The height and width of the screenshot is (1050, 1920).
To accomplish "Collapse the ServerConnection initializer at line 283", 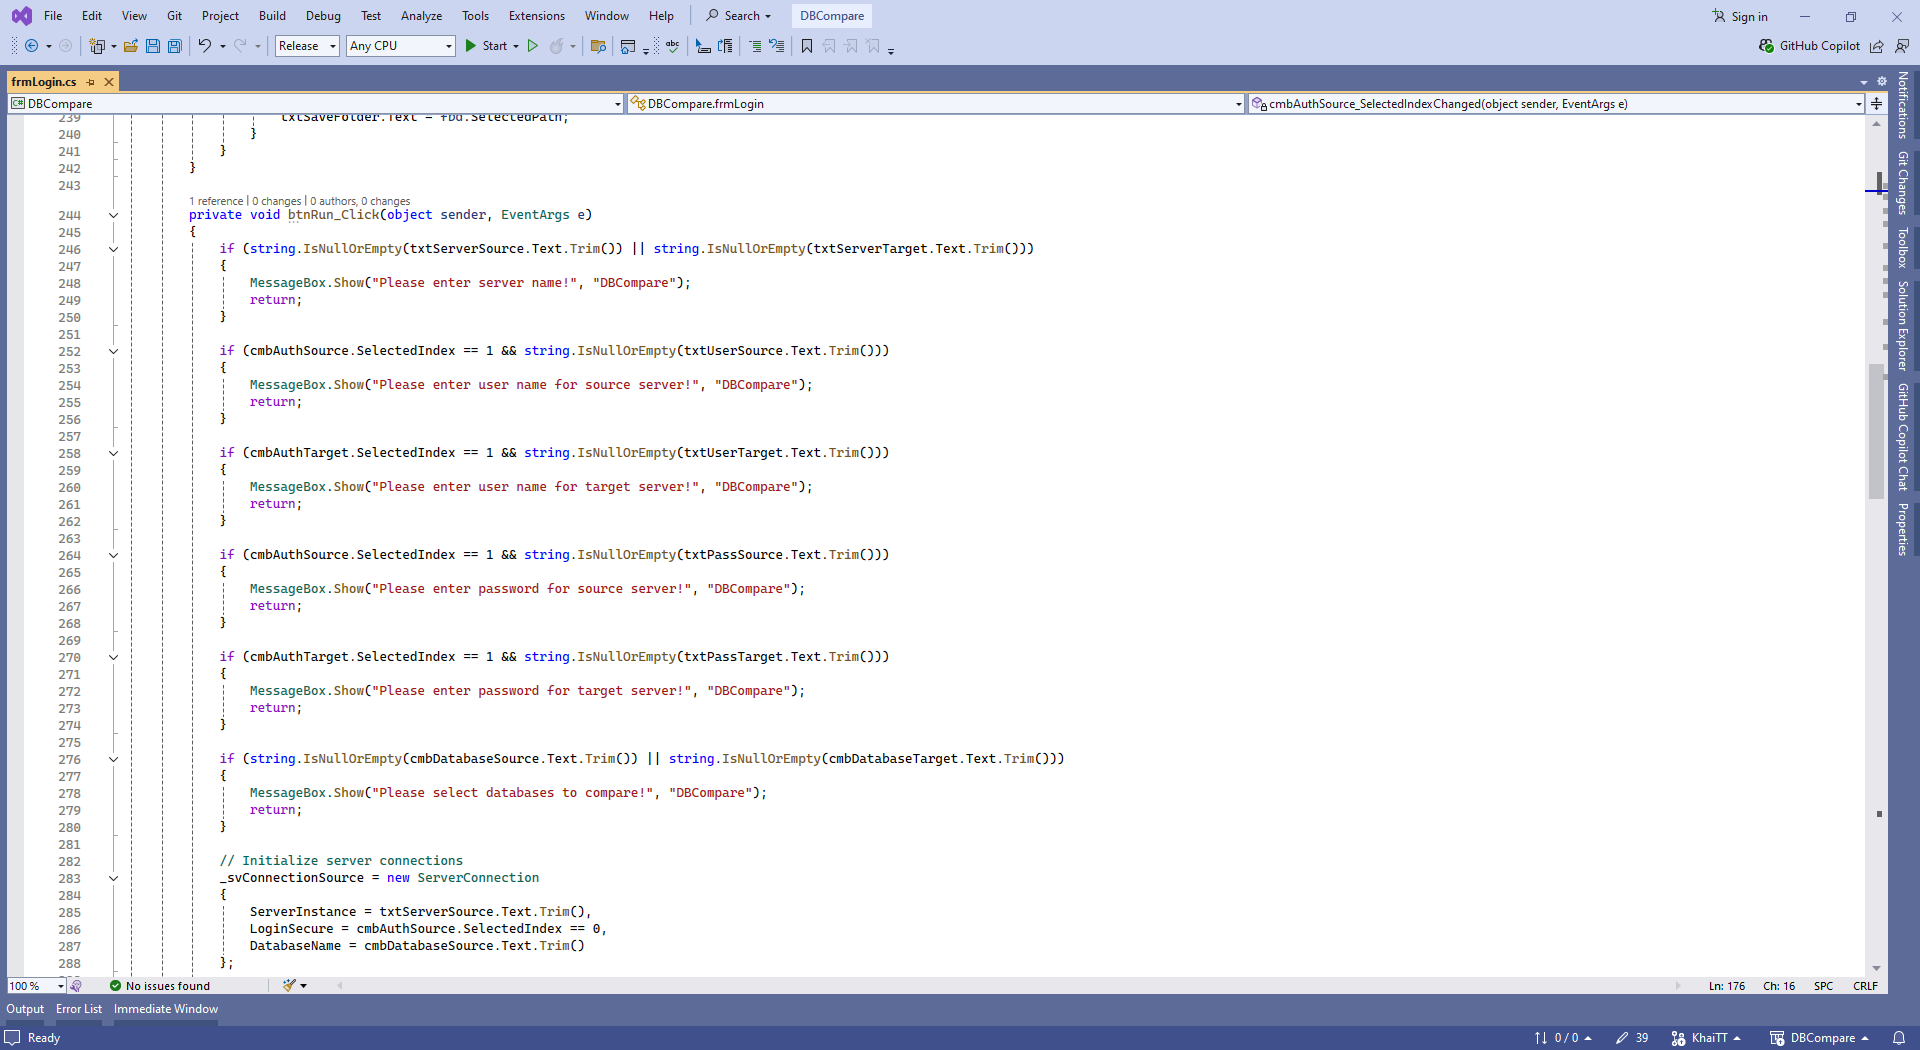I will click(113, 878).
